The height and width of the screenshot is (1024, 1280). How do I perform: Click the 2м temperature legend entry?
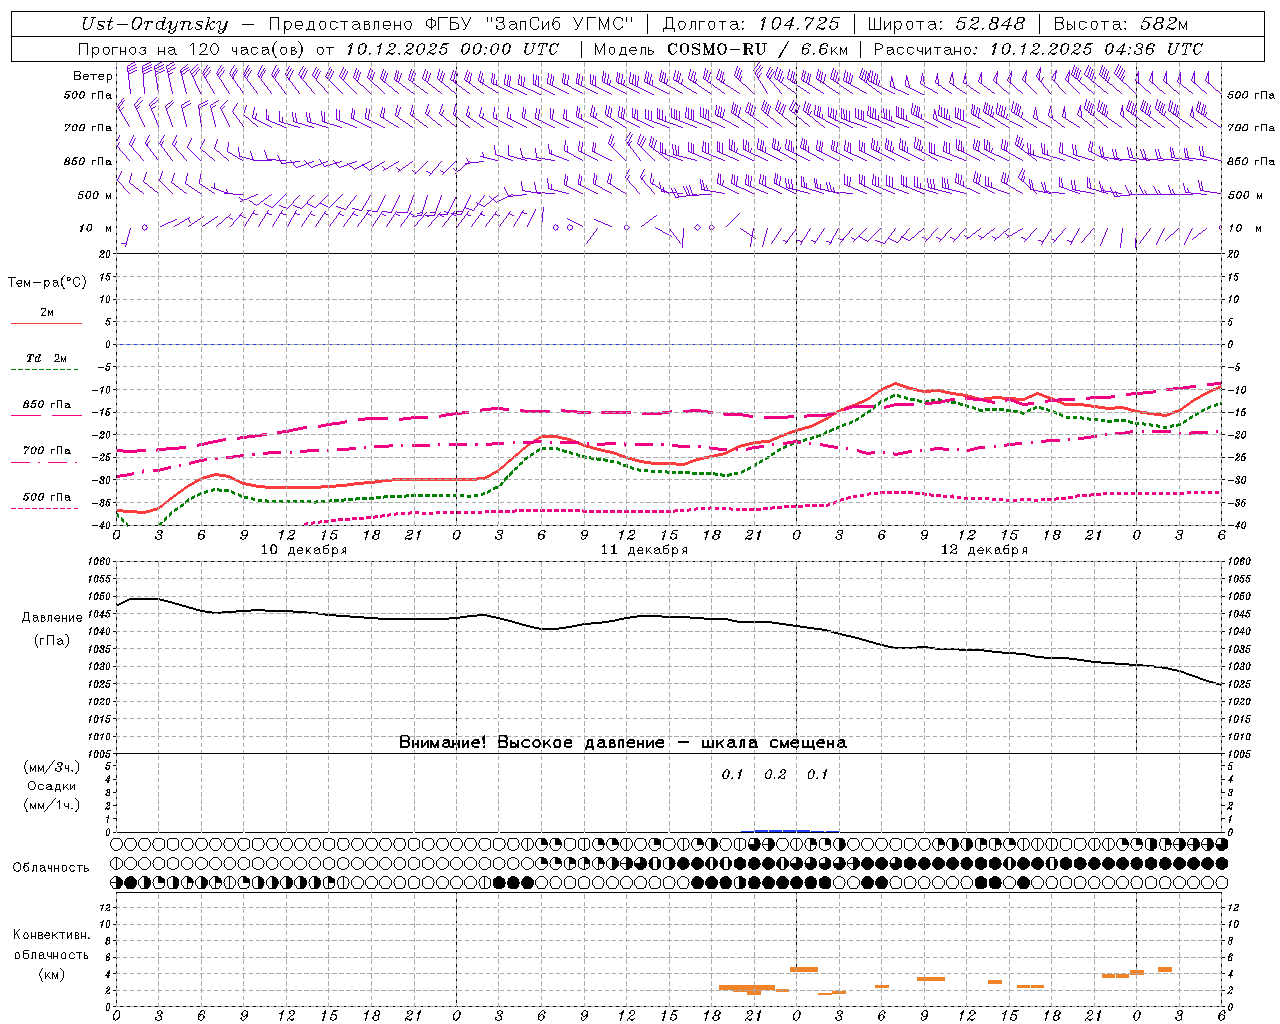click(x=47, y=313)
